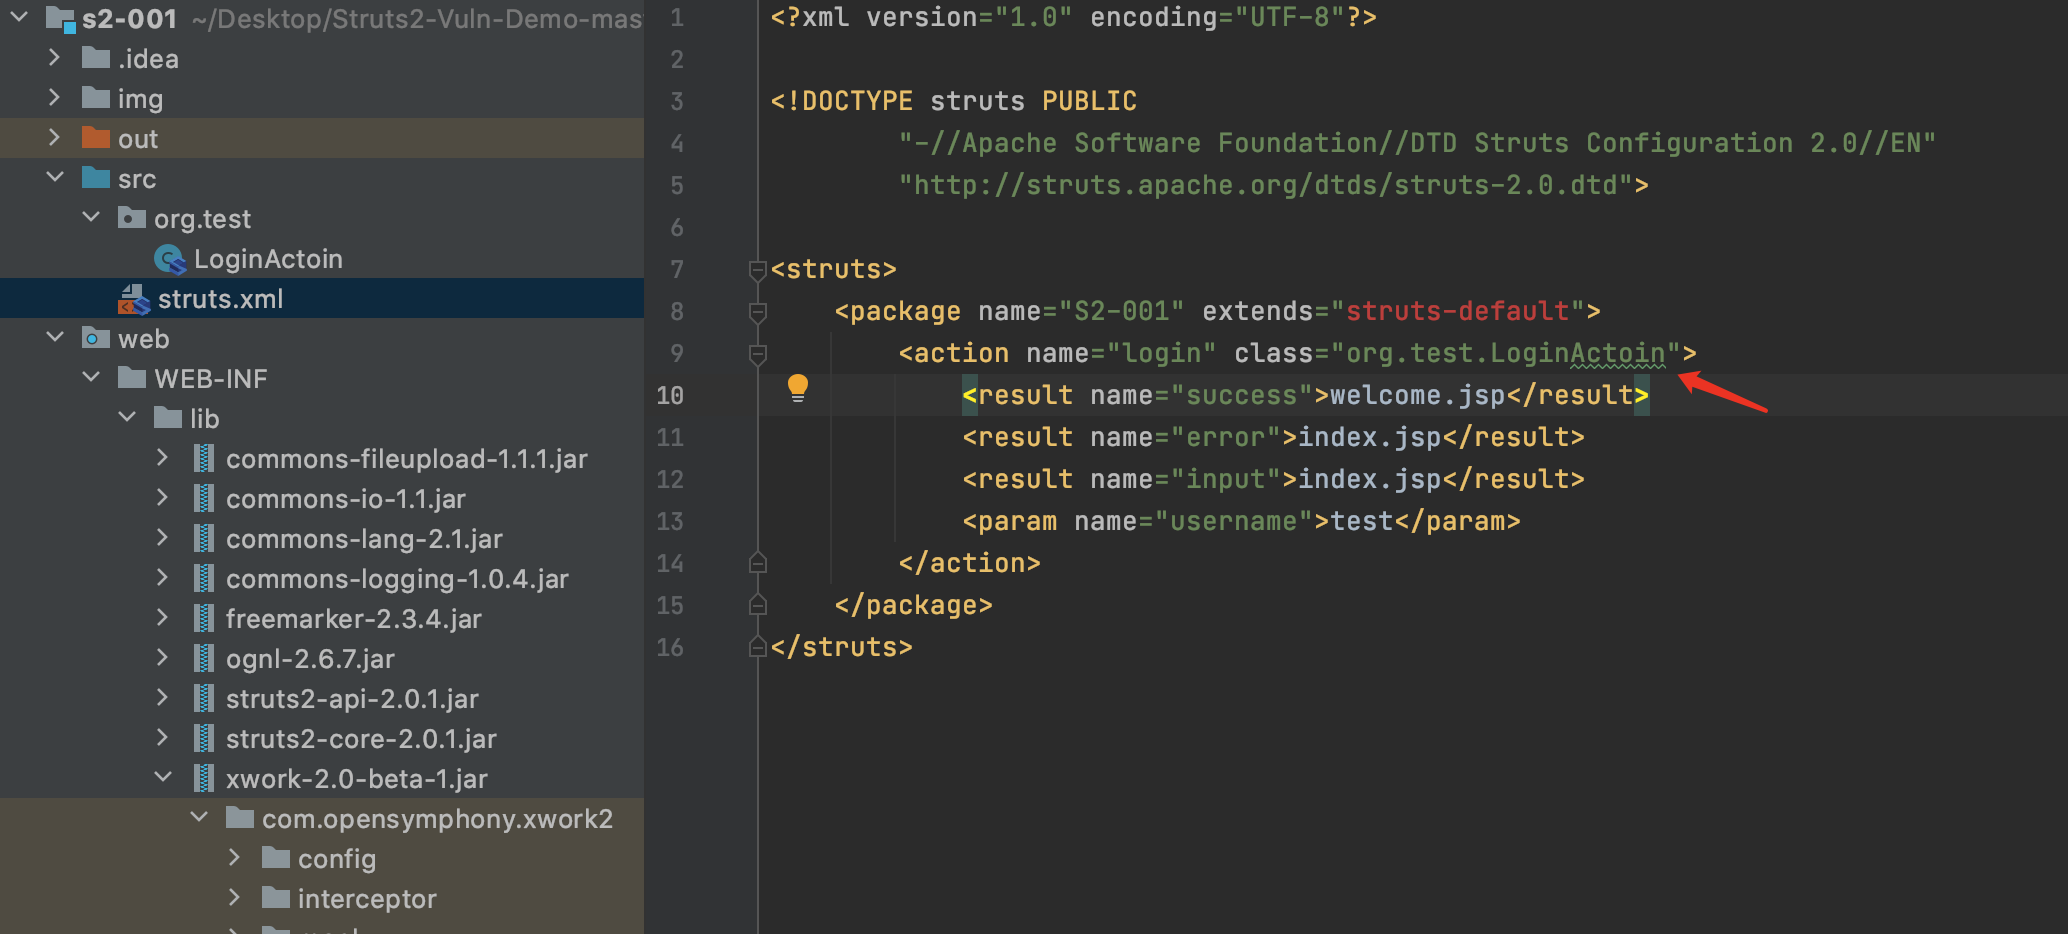This screenshot has height=934, width=2068.
Task: Click the .idea folder icon
Action: [x=96, y=58]
